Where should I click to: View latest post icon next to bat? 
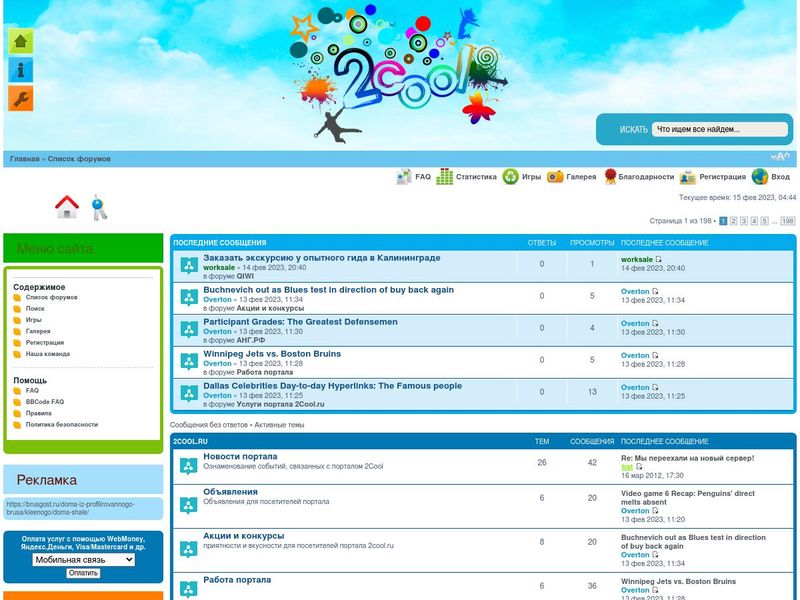(x=639, y=467)
